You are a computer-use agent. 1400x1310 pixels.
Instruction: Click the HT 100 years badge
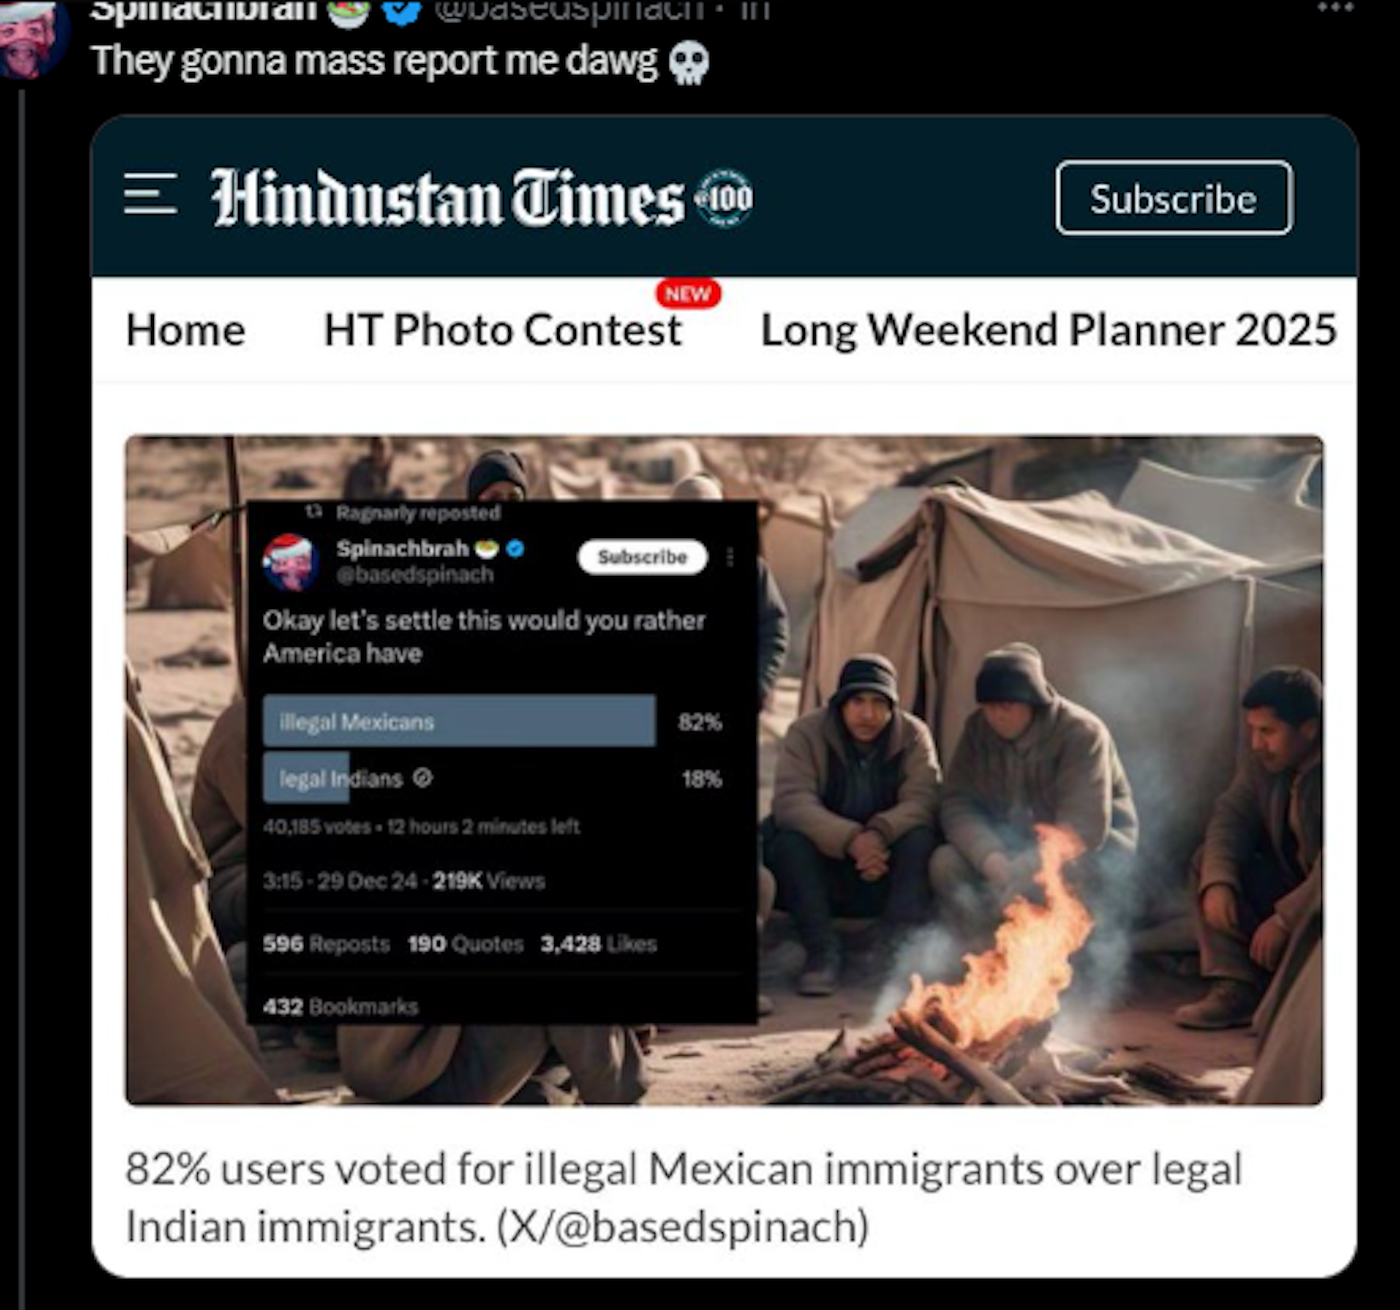(724, 198)
